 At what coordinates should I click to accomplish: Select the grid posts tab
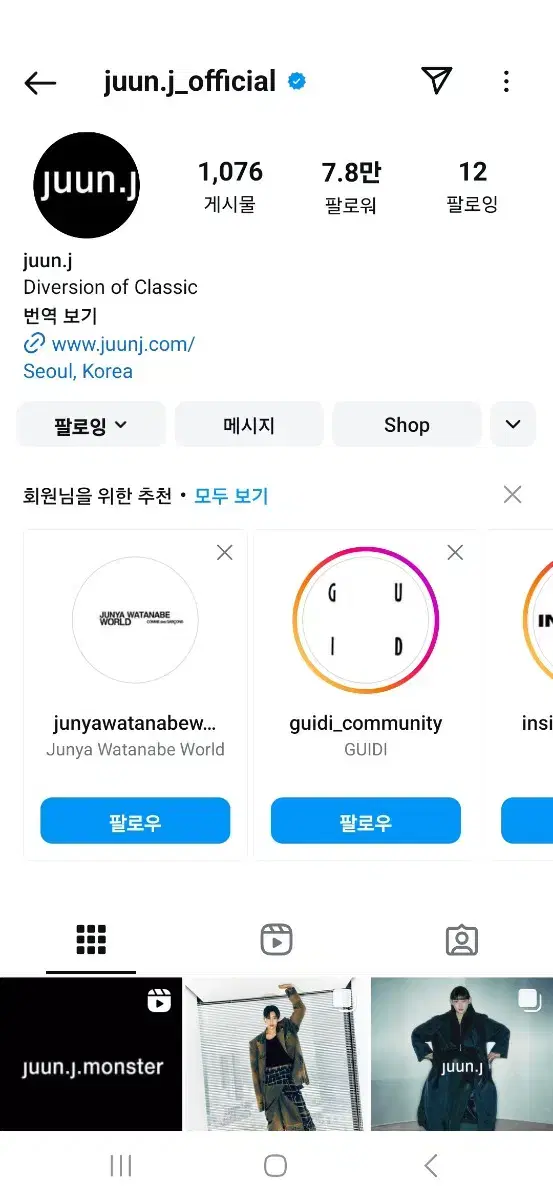91,939
